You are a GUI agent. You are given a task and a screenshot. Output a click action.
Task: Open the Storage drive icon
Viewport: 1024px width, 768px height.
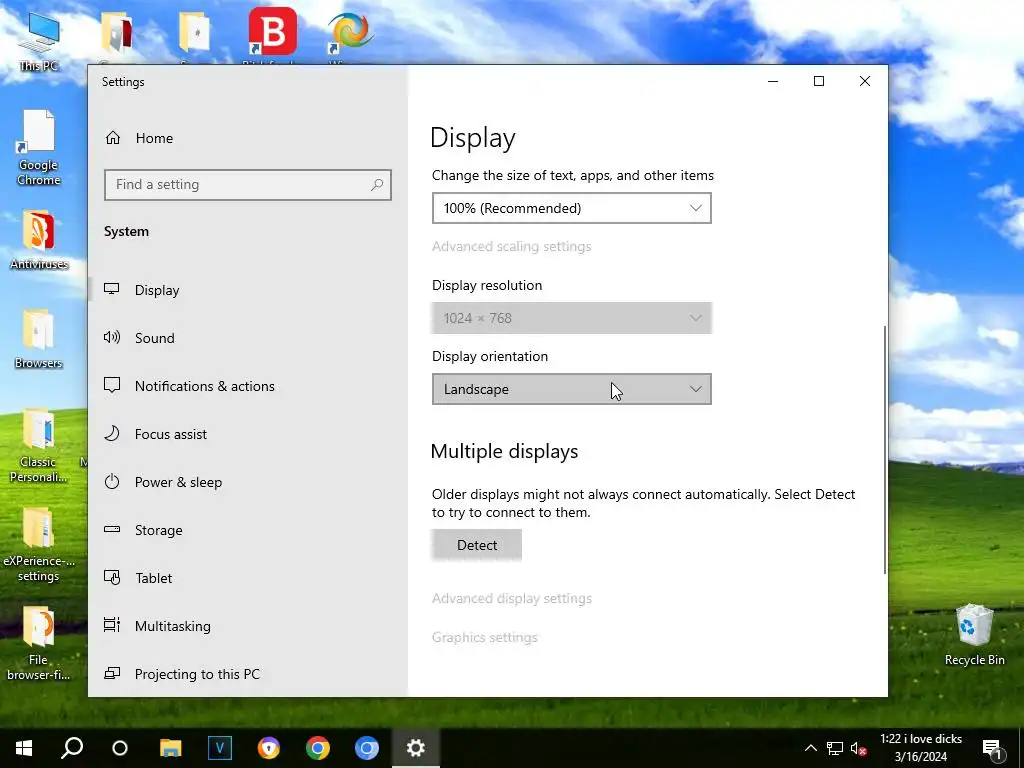112,529
